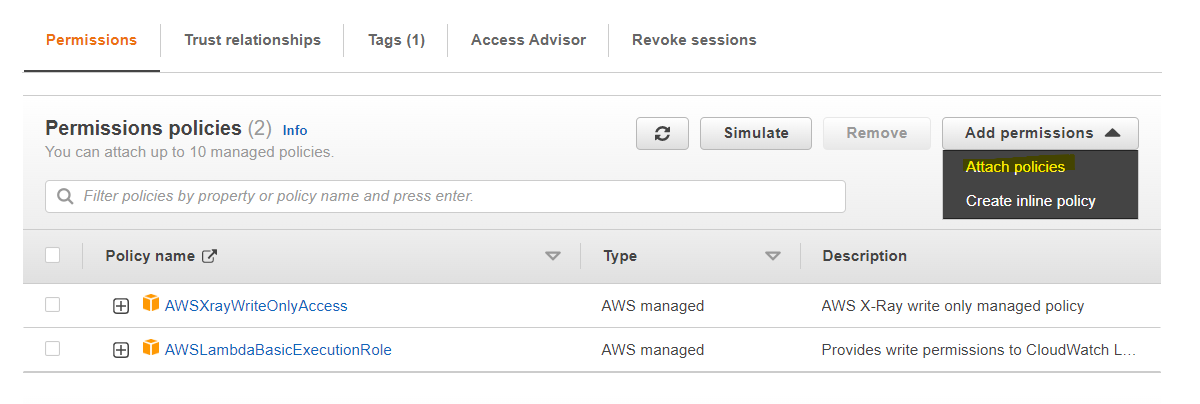Click the orange policy icon for AWSLambdaBasicExecutionRole
Screen dimensions: 1200x404
[x=151, y=348]
